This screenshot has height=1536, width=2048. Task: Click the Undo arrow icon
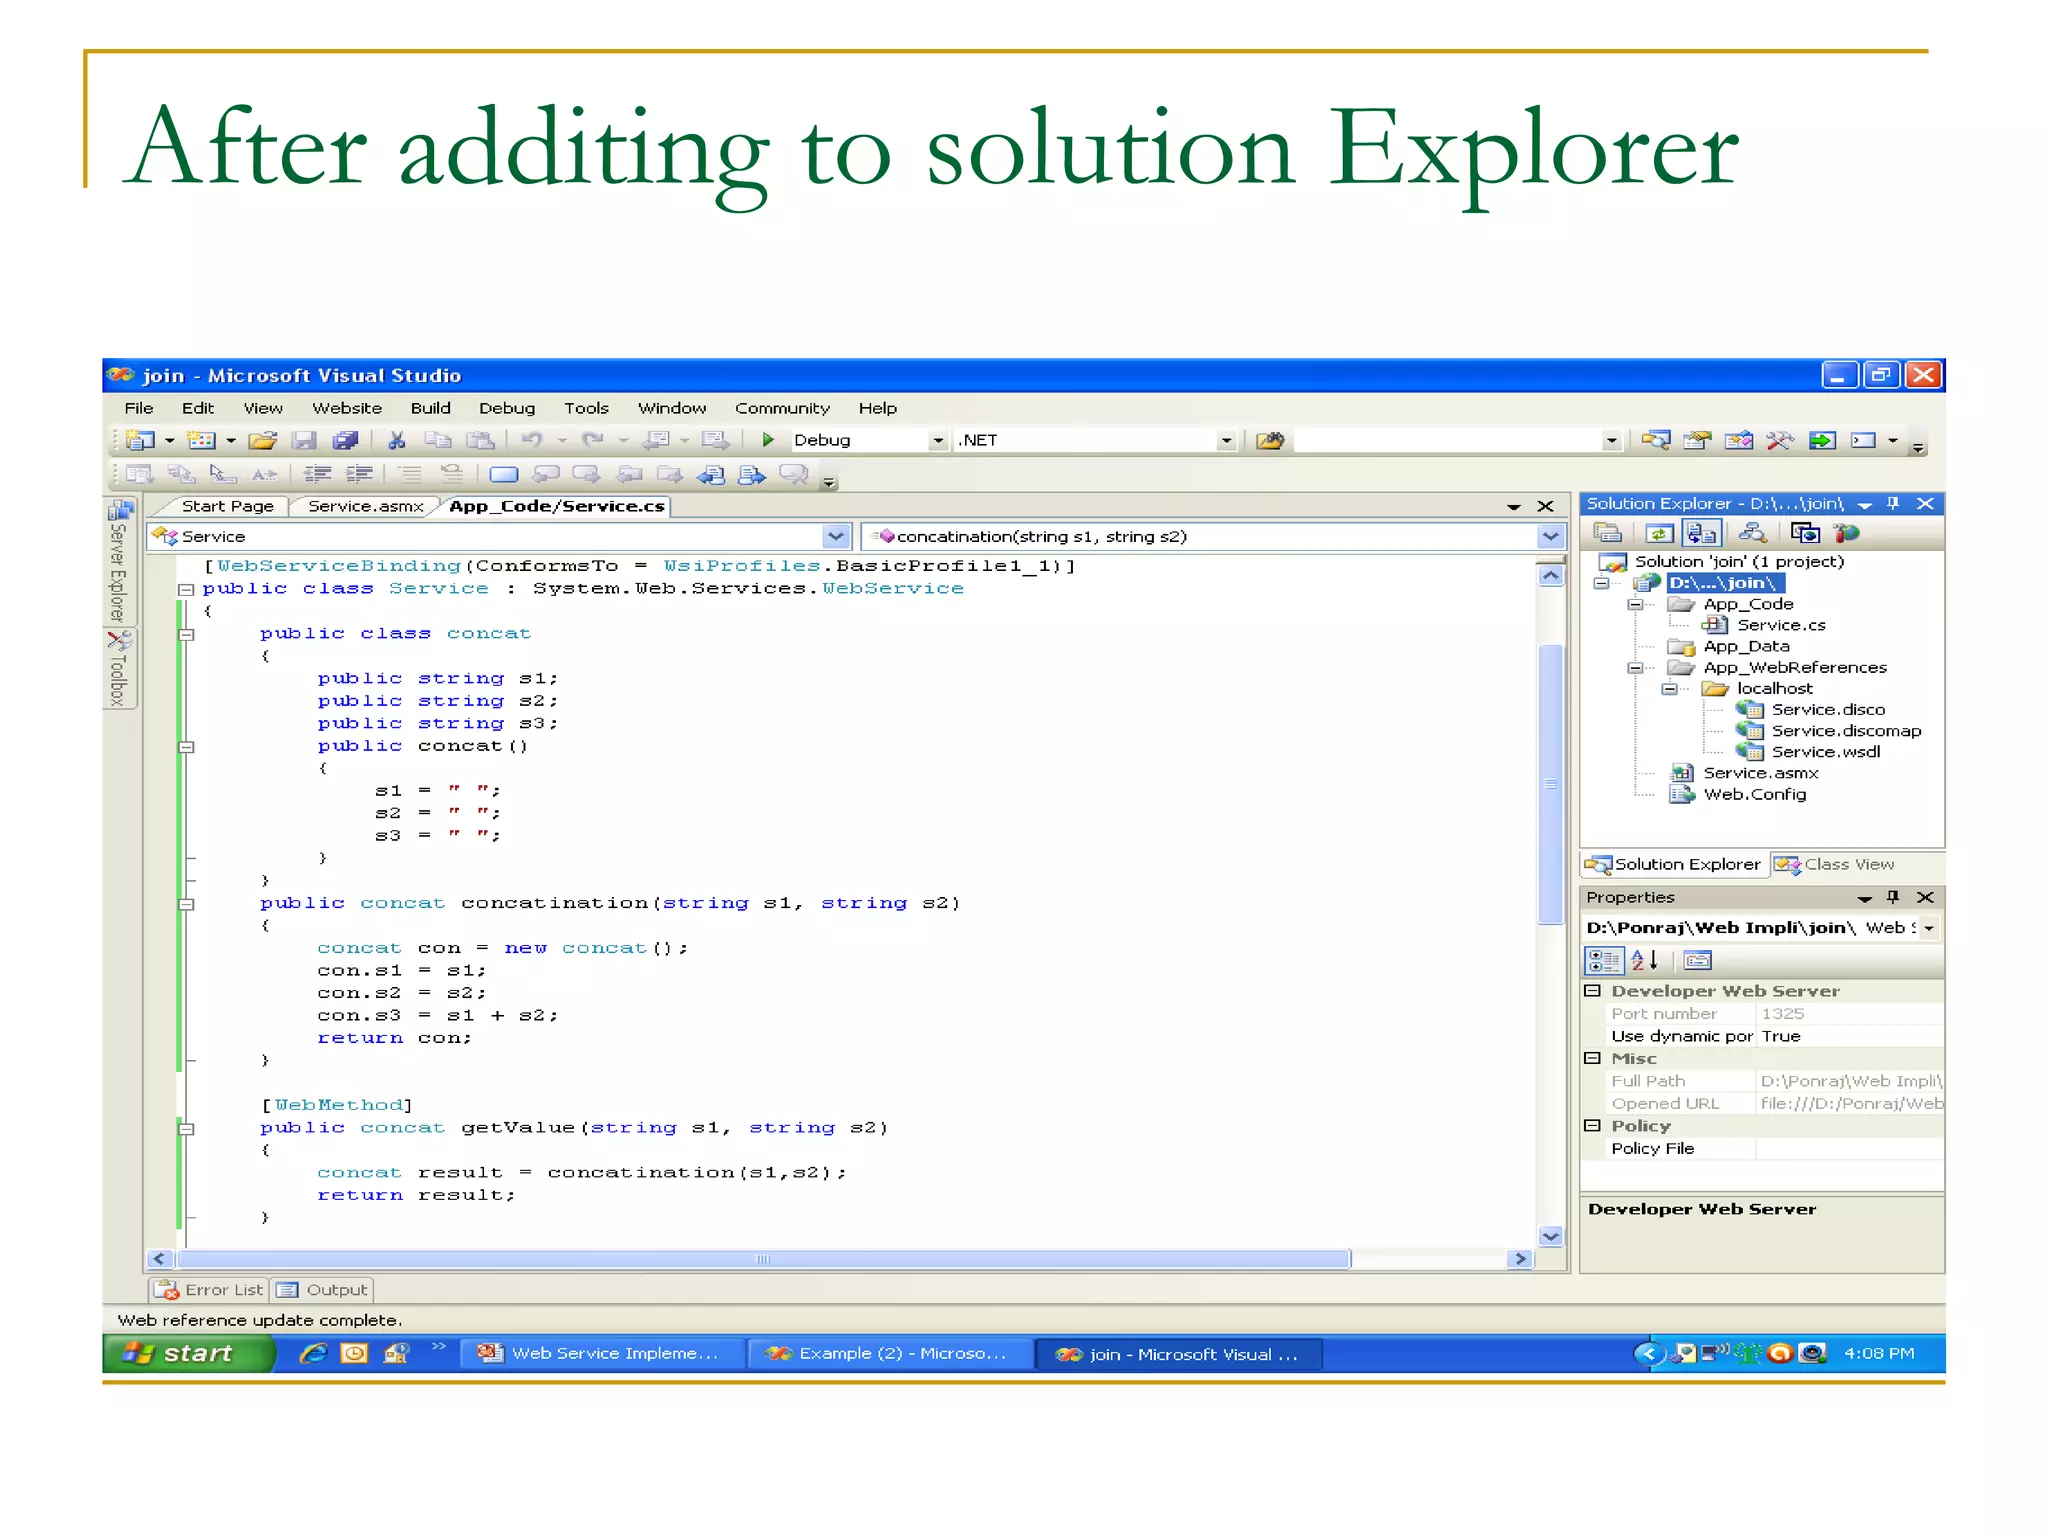(533, 440)
